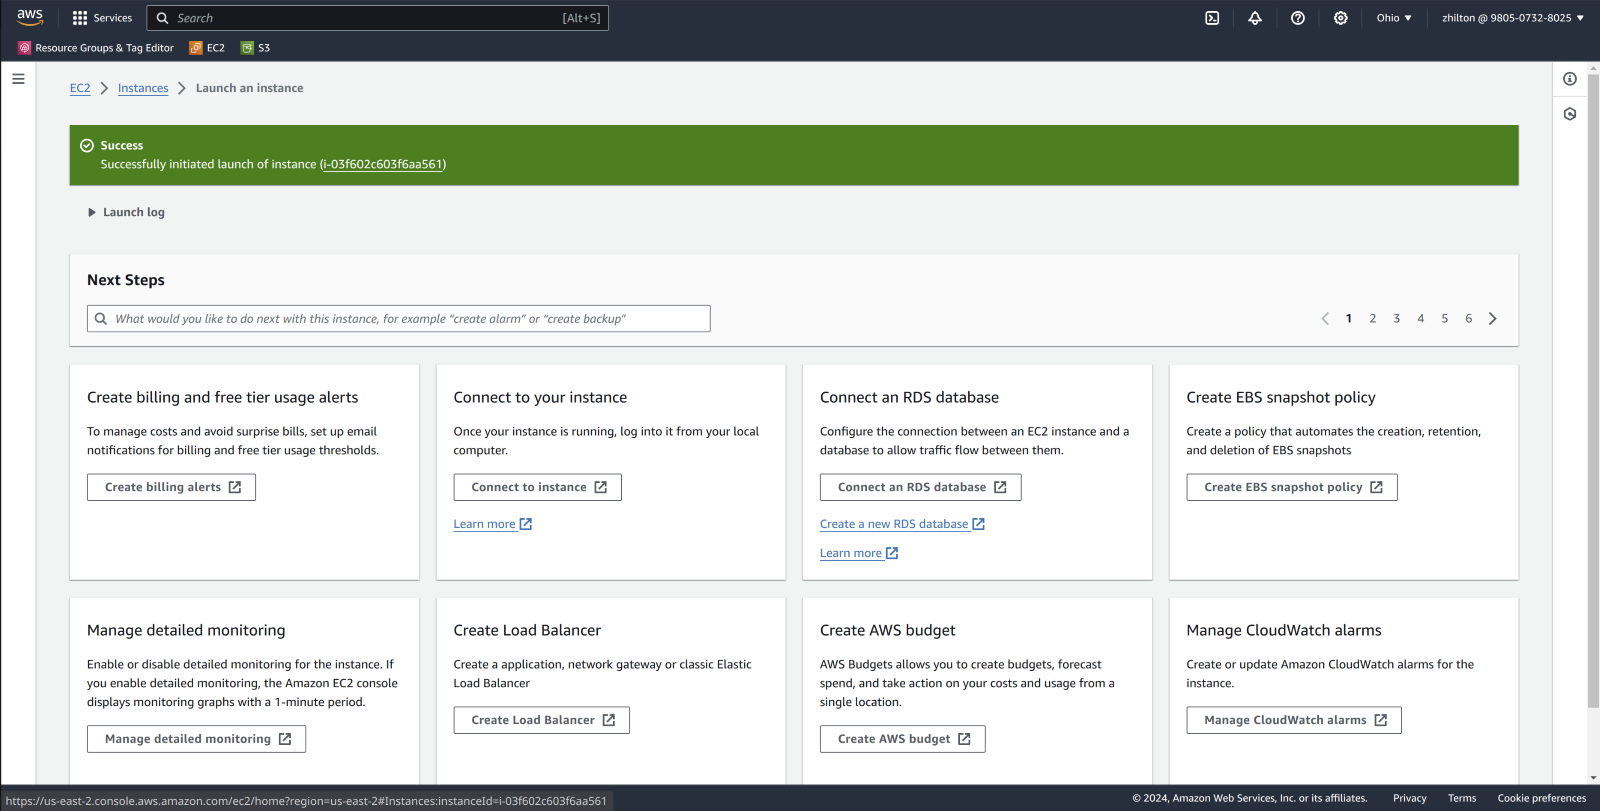Click the Create billing alerts button
The height and width of the screenshot is (811, 1600).
[x=172, y=487]
